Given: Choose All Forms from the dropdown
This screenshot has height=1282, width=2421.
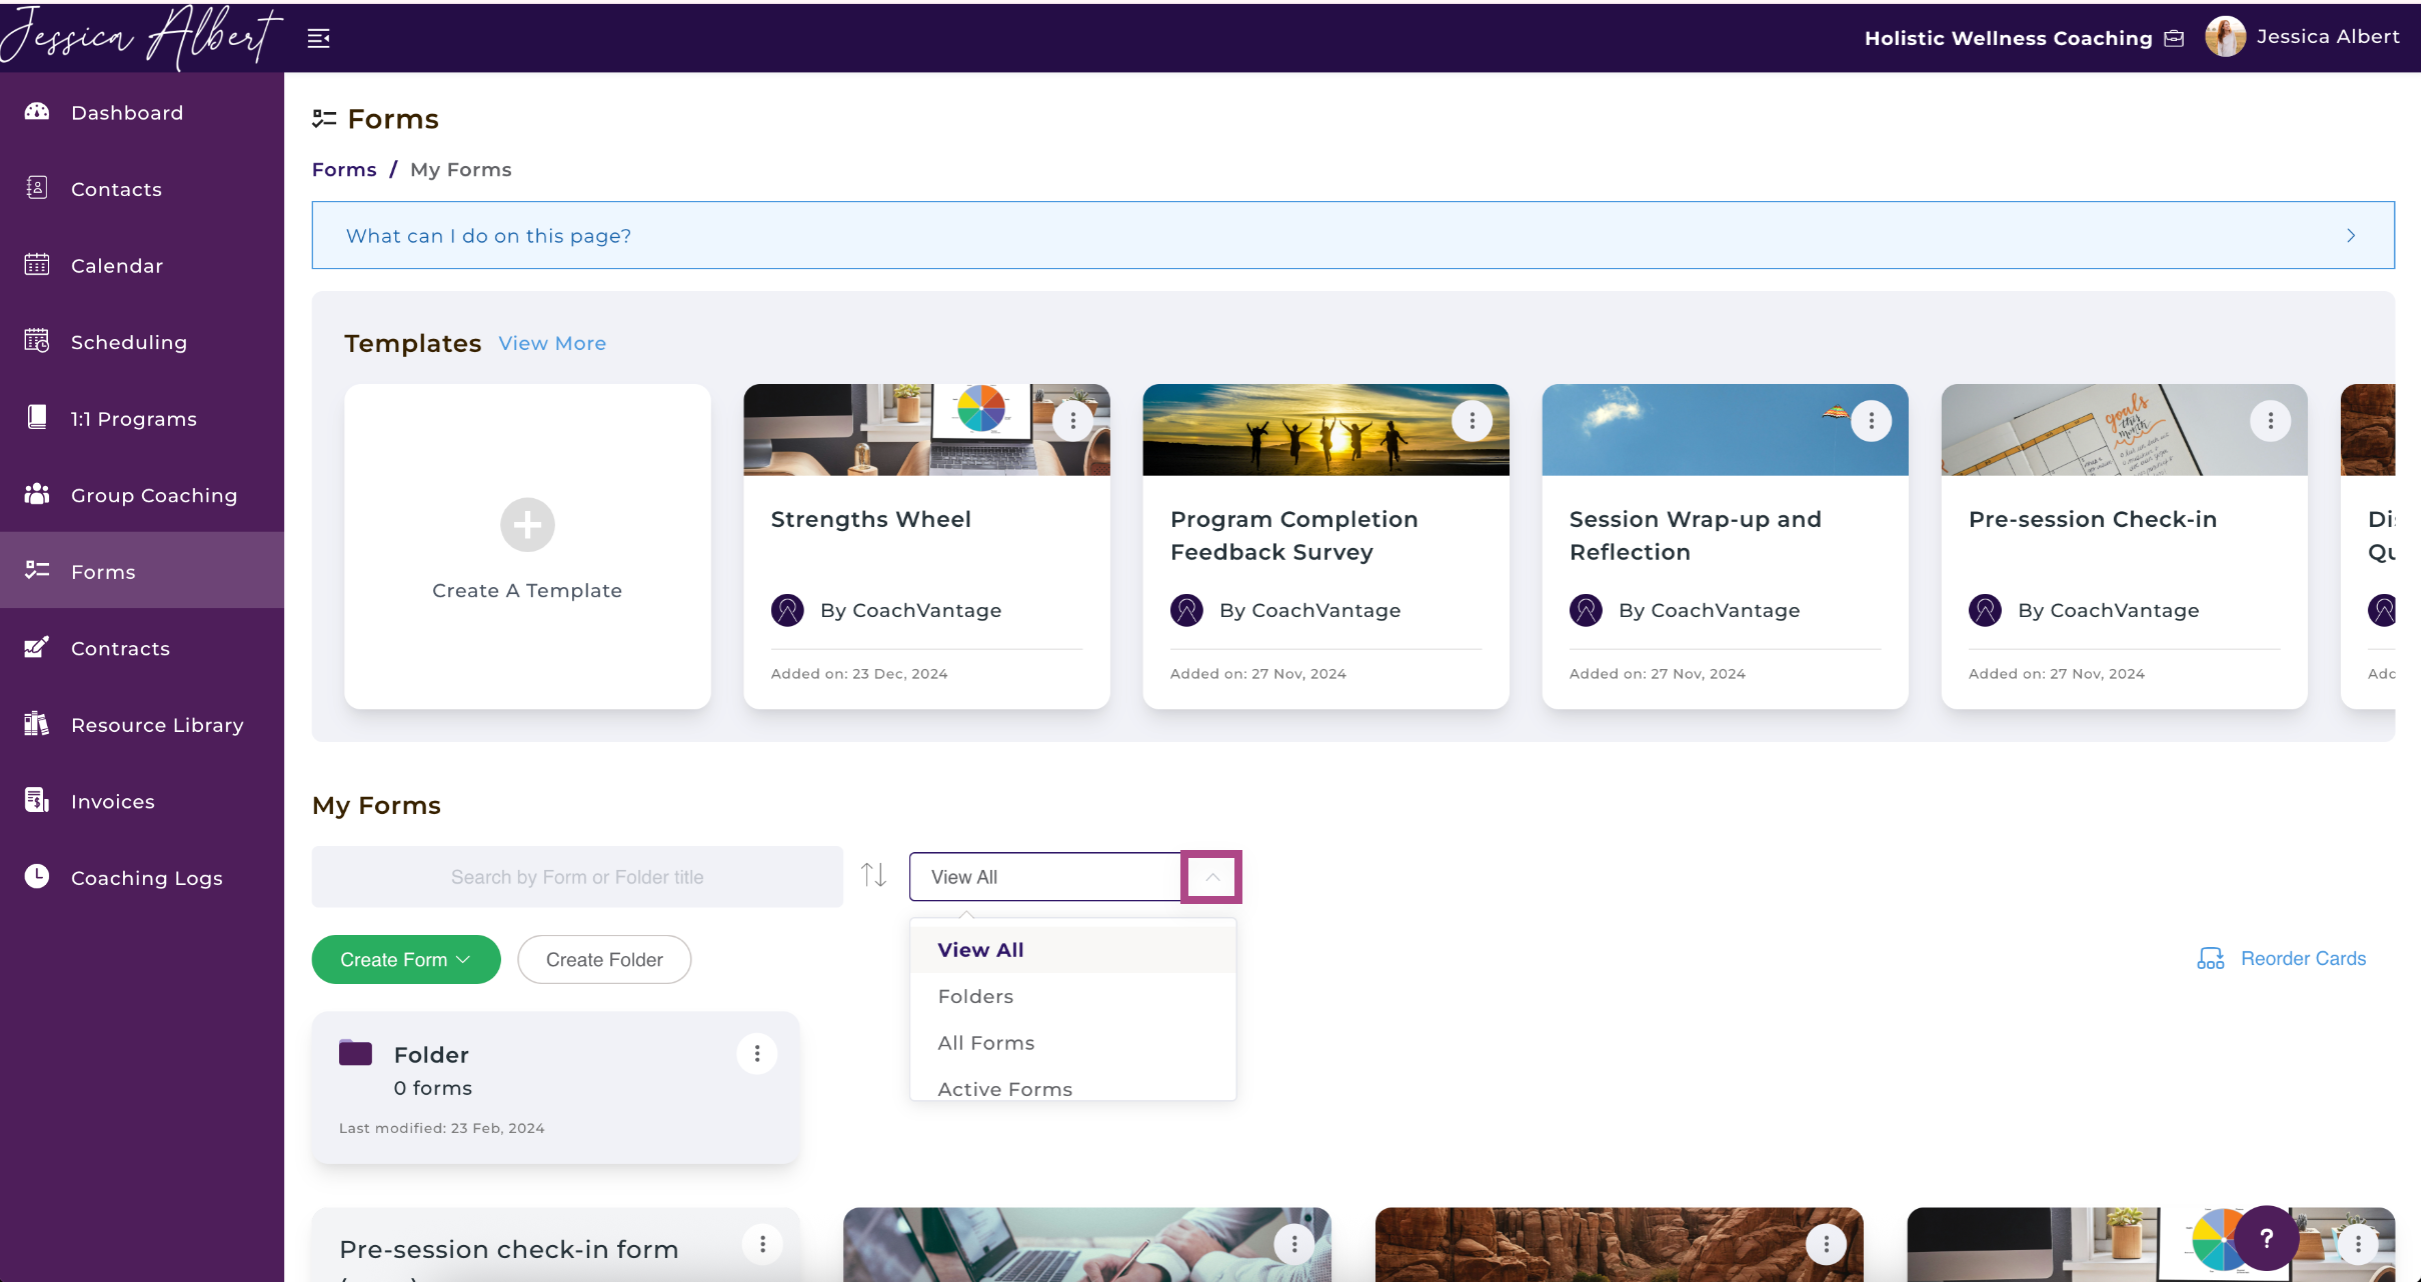Looking at the screenshot, I should (x=1073, y=1043).
